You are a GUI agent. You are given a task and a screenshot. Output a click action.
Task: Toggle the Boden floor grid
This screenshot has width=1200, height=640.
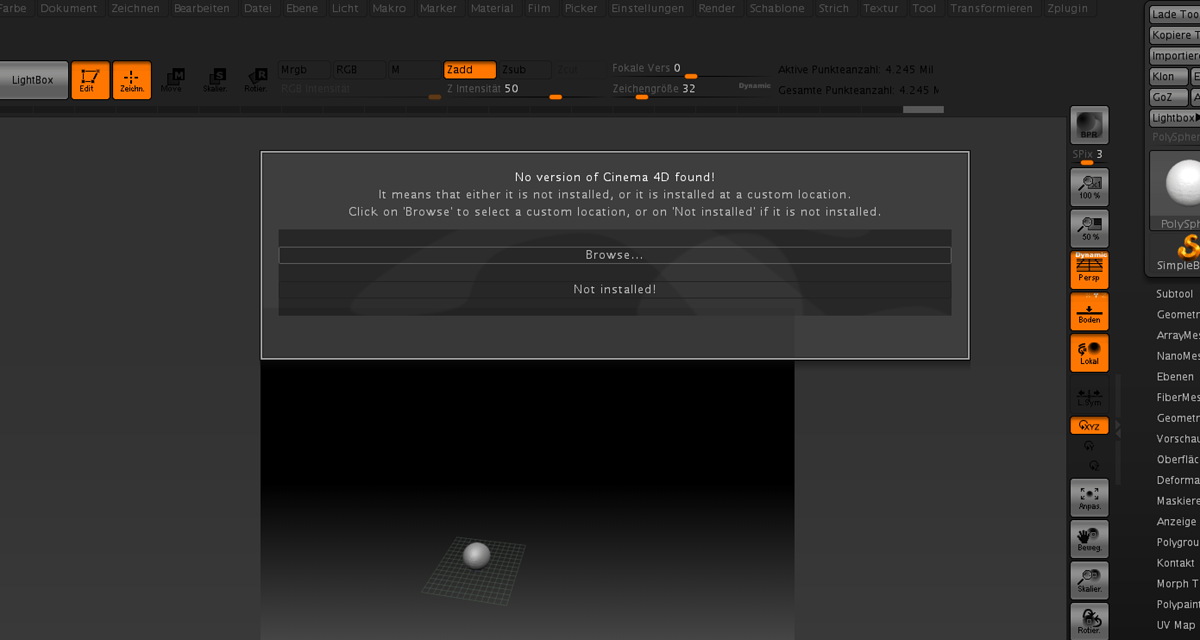click(1089, 312)
